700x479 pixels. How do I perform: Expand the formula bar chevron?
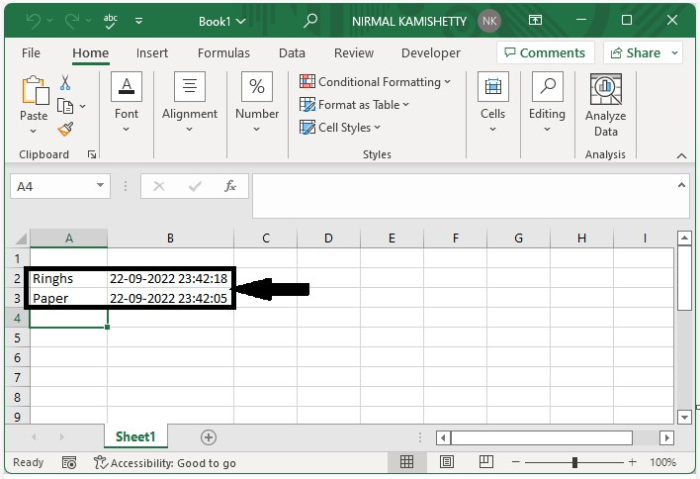tap(681, 185)
